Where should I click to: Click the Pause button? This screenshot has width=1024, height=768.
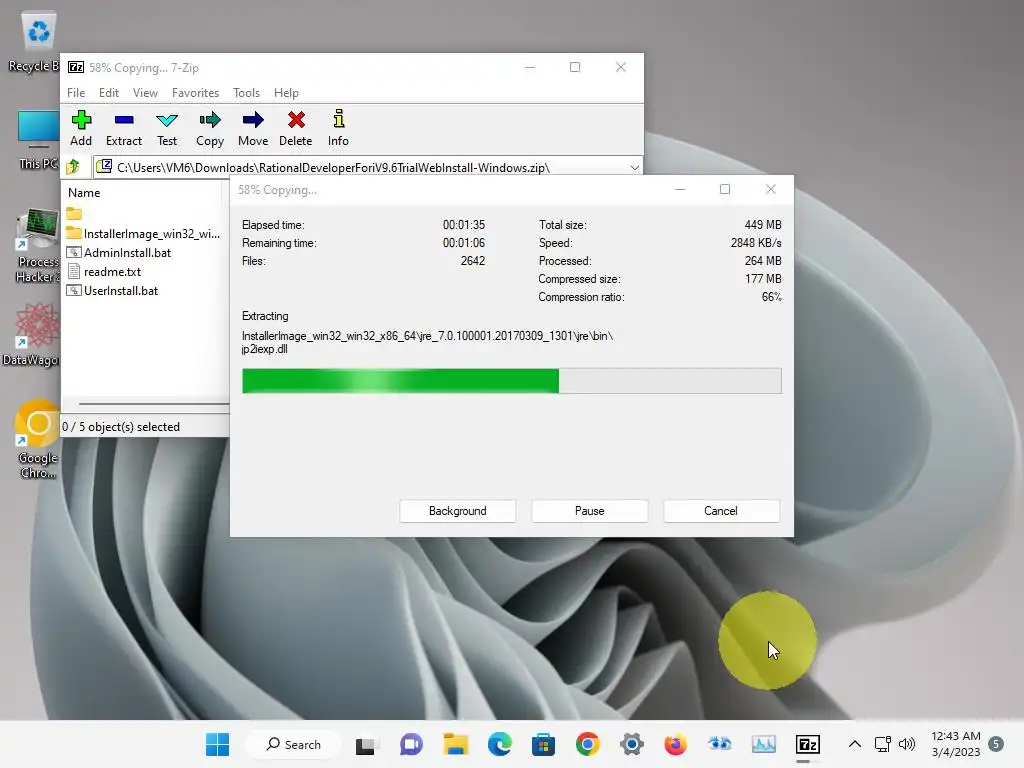[x=589, y=511]
